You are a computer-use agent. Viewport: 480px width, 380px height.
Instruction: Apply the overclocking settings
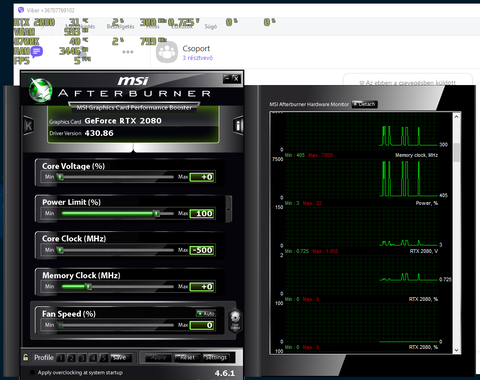[158, 358]
